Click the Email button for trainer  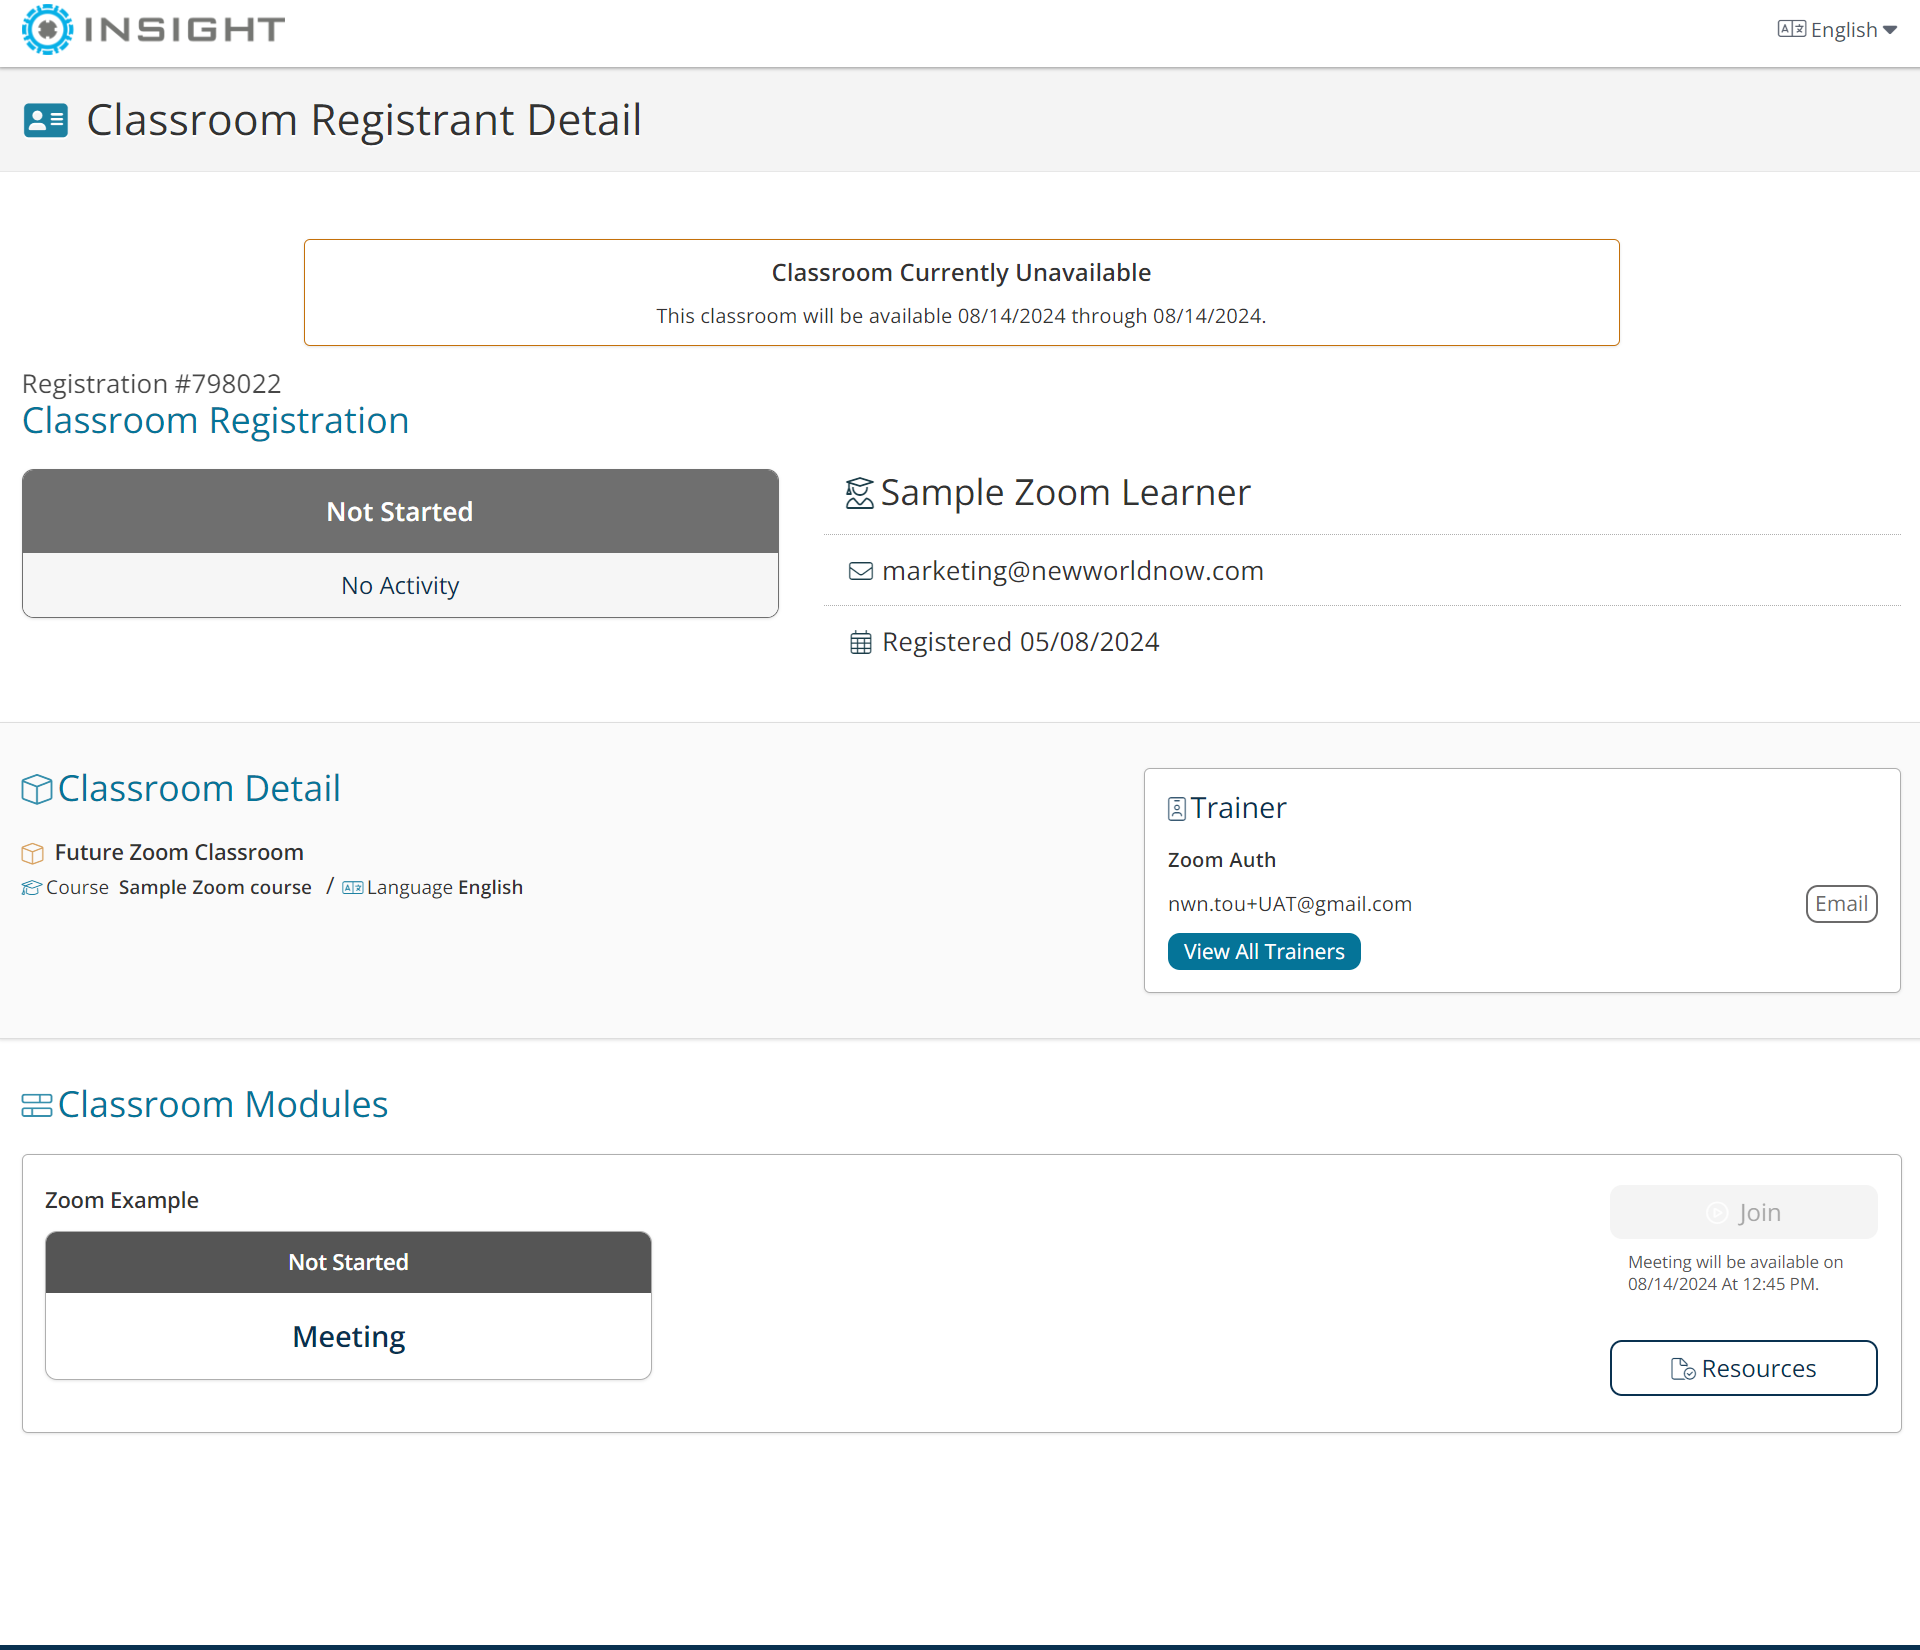point(1840,904)
